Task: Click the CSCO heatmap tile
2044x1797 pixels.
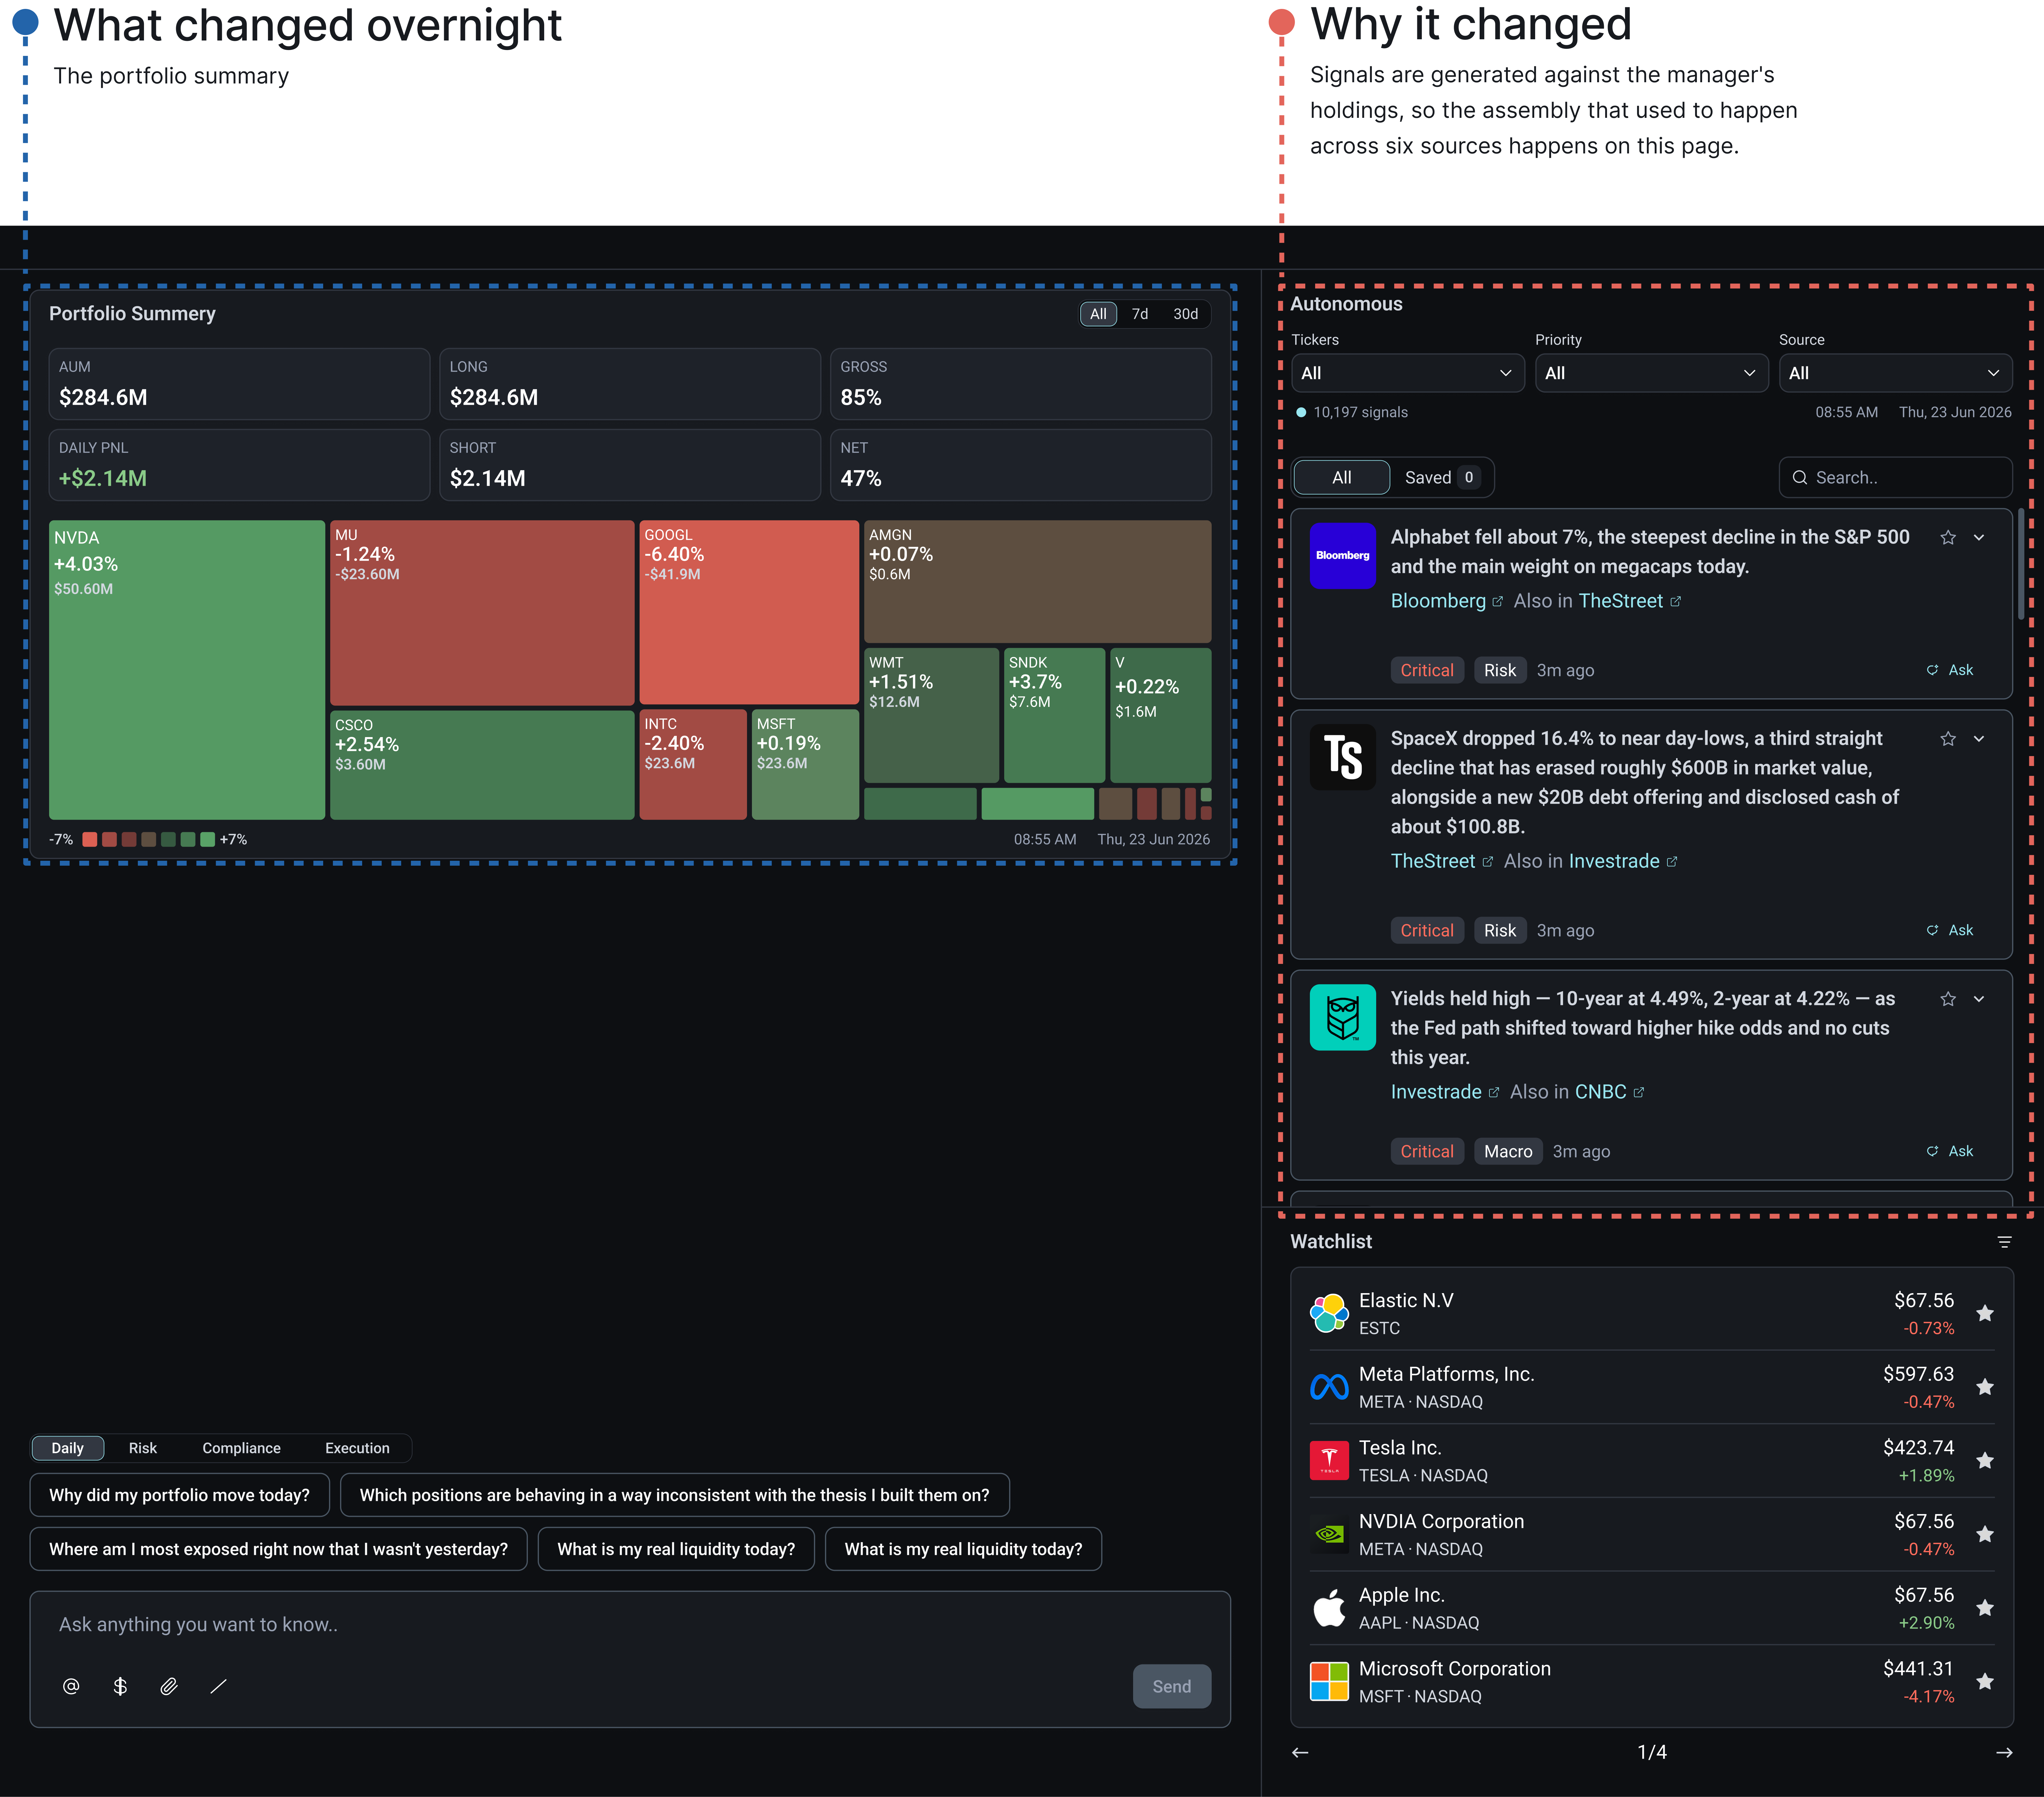Action: (482, 765)
